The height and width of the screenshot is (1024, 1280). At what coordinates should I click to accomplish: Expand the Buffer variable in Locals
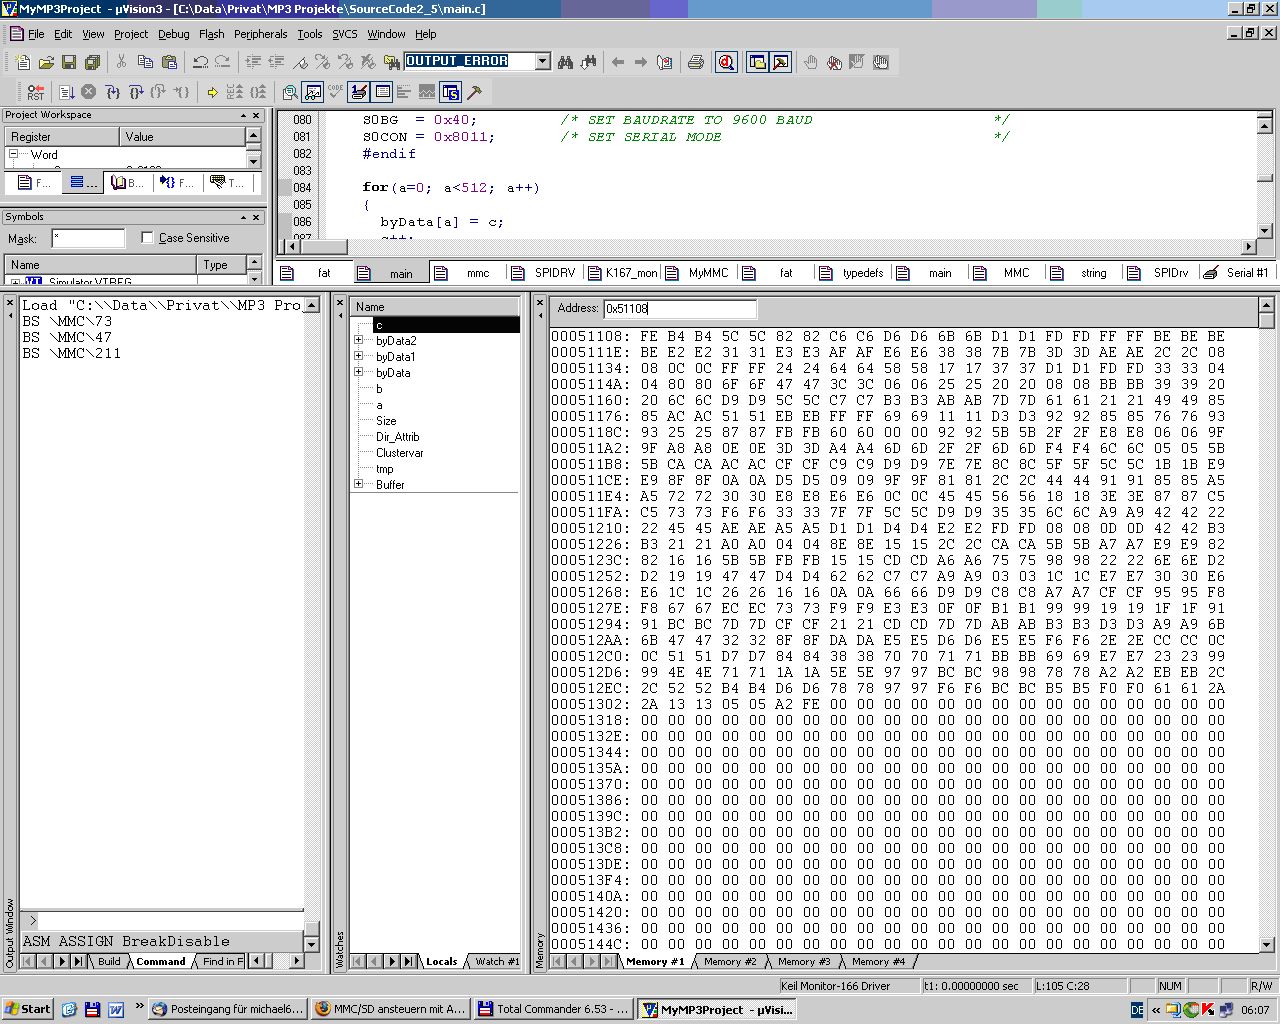(359, 485)
